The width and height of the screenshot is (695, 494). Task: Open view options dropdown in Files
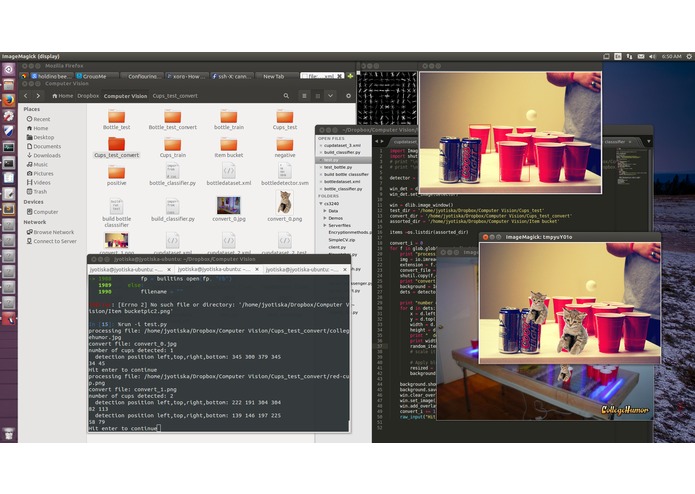tap(330, 96)
